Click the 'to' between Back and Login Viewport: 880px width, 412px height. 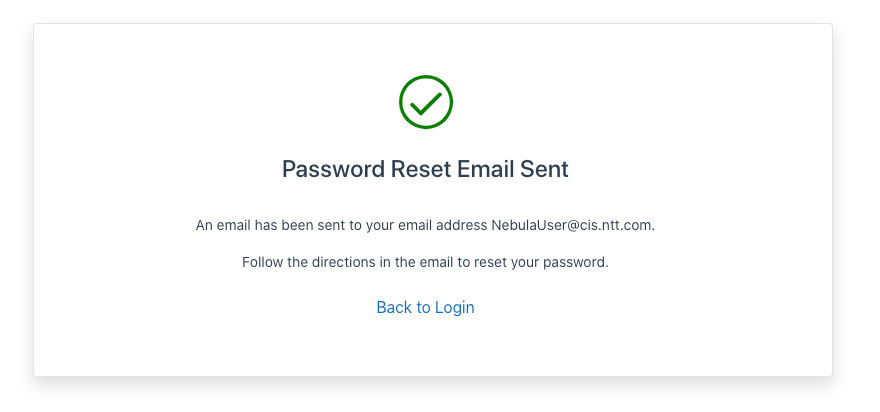[x=423, y=308]
